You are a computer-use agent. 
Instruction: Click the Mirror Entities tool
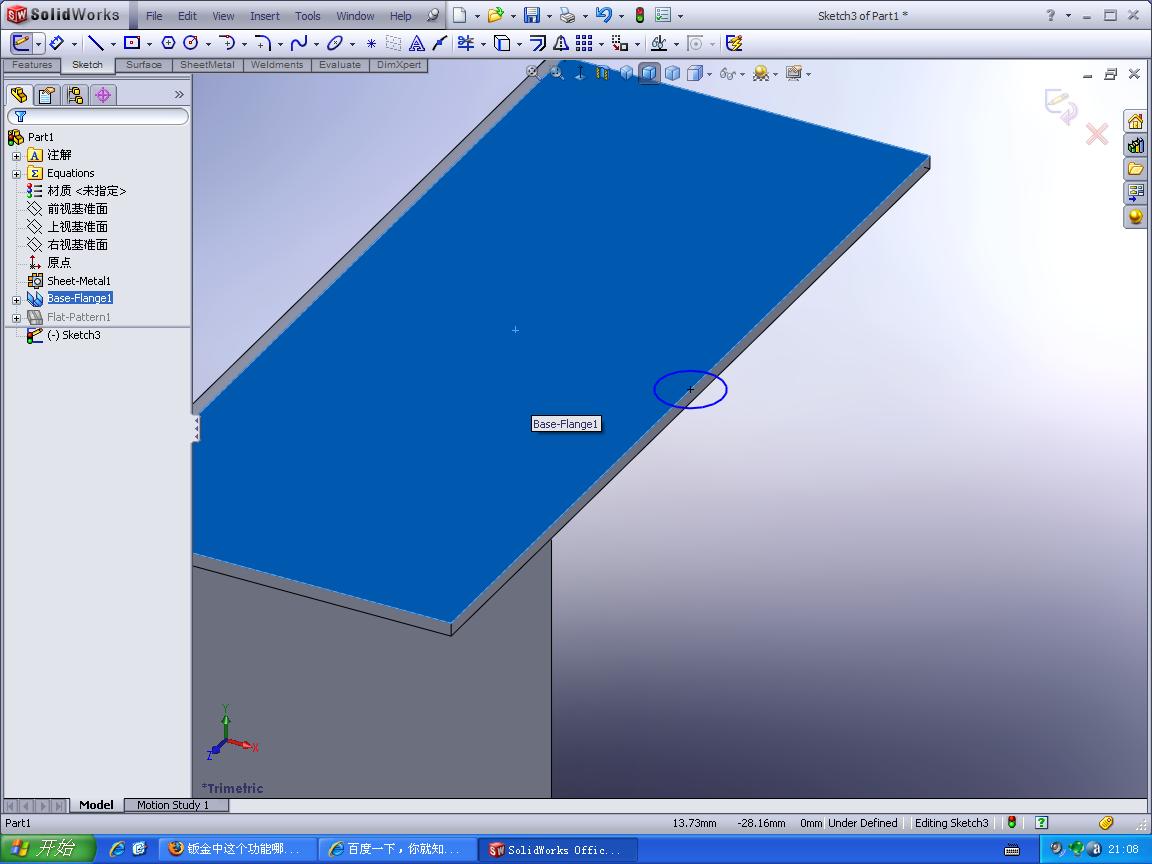point(561,43)
